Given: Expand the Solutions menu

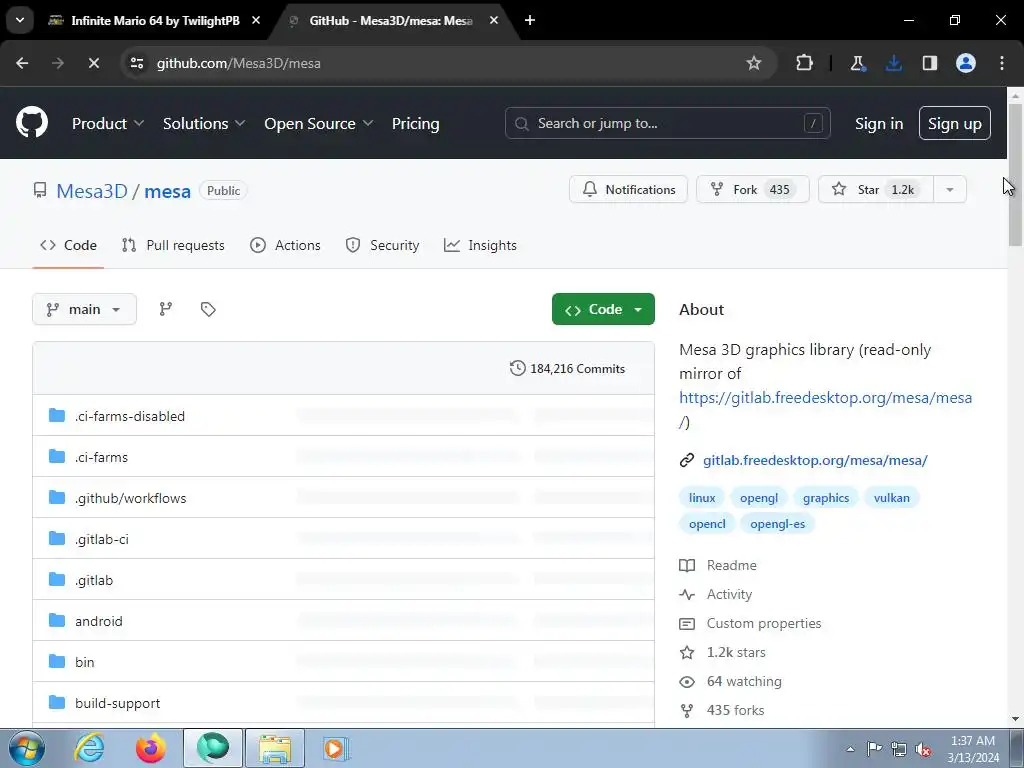Looking at the screenshot, I should tap(204, 123).
